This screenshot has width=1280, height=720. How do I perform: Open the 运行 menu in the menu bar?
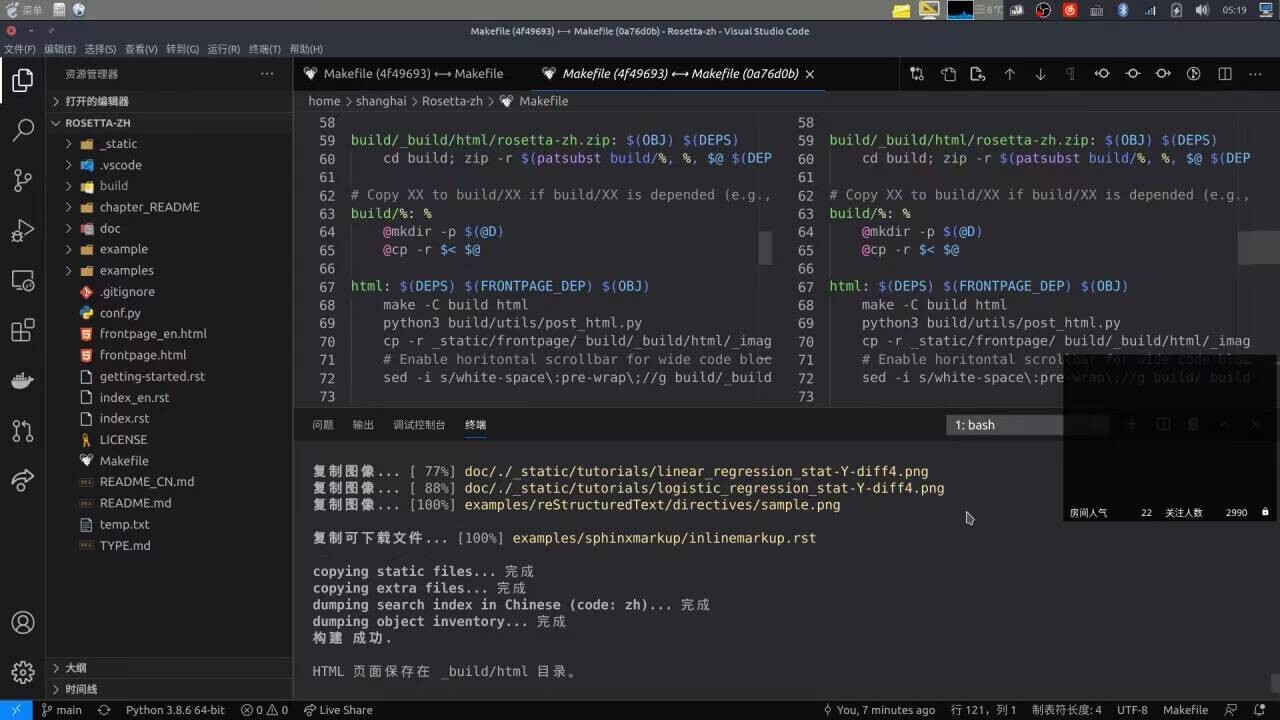click(224, 49)
